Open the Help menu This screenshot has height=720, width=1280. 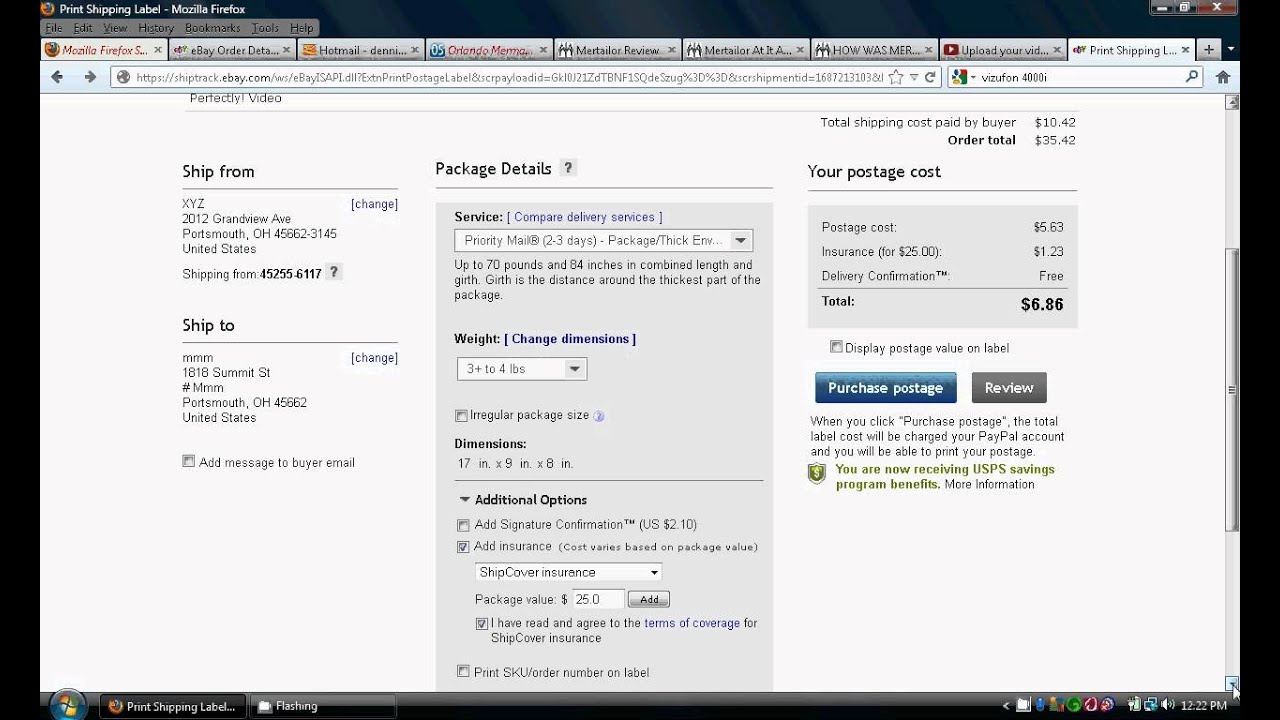(x=301, y=28)
